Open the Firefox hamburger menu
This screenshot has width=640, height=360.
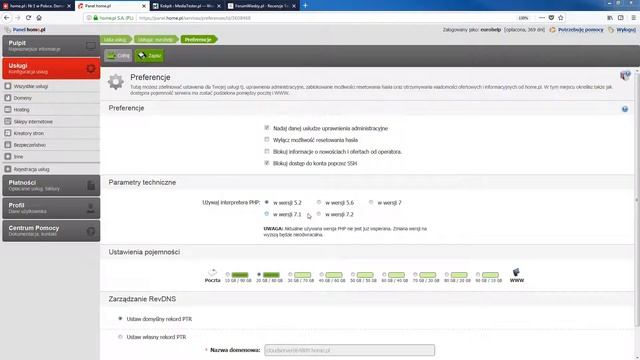[633, 18]
